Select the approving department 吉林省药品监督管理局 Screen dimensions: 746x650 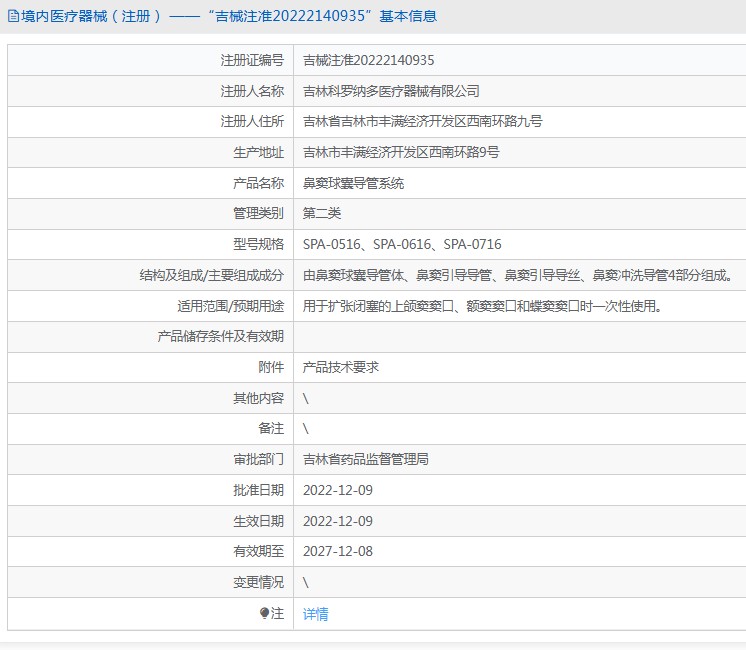366,460
